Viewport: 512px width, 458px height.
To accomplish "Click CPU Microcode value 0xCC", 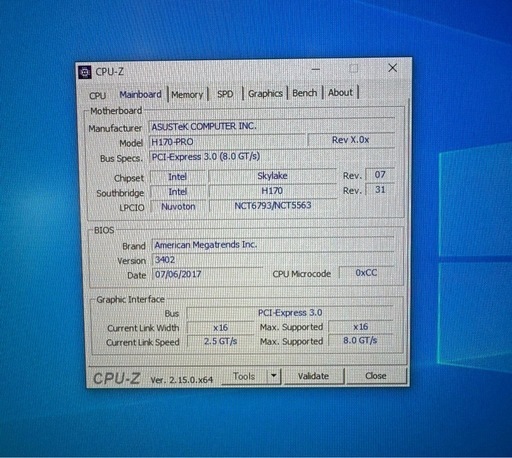I will [x=366, y=273].
